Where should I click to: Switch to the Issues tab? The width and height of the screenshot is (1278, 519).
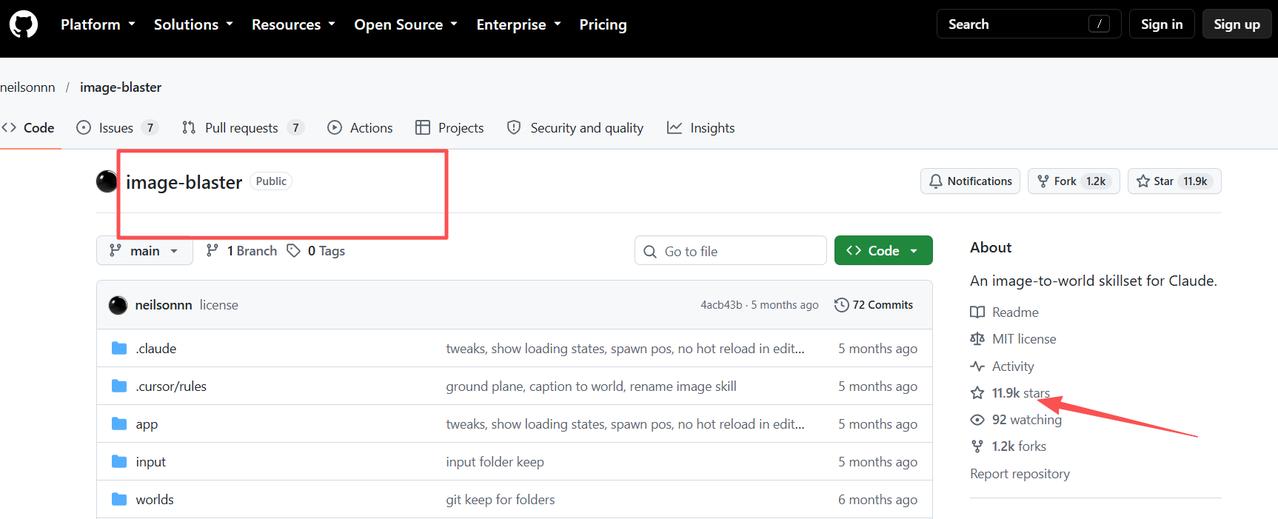coord(117,128)
